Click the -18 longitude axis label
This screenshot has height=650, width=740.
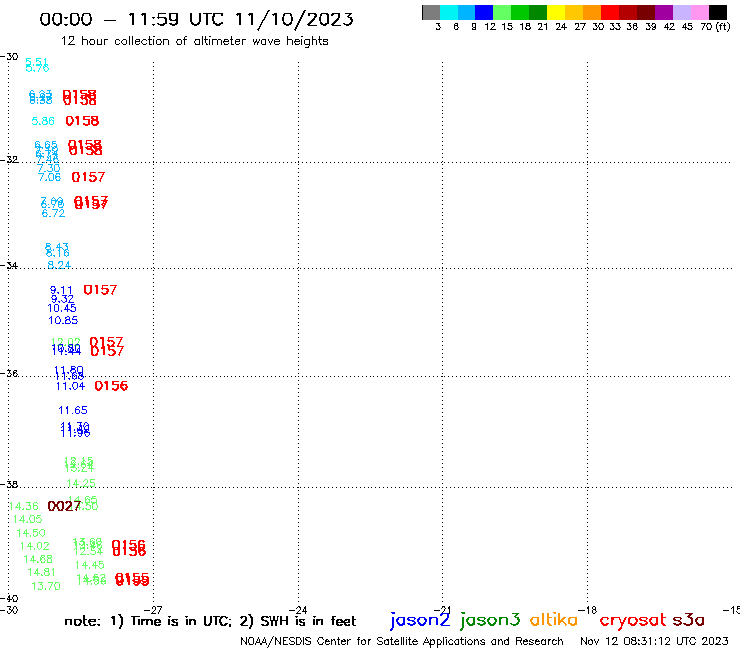click(588, 610)
